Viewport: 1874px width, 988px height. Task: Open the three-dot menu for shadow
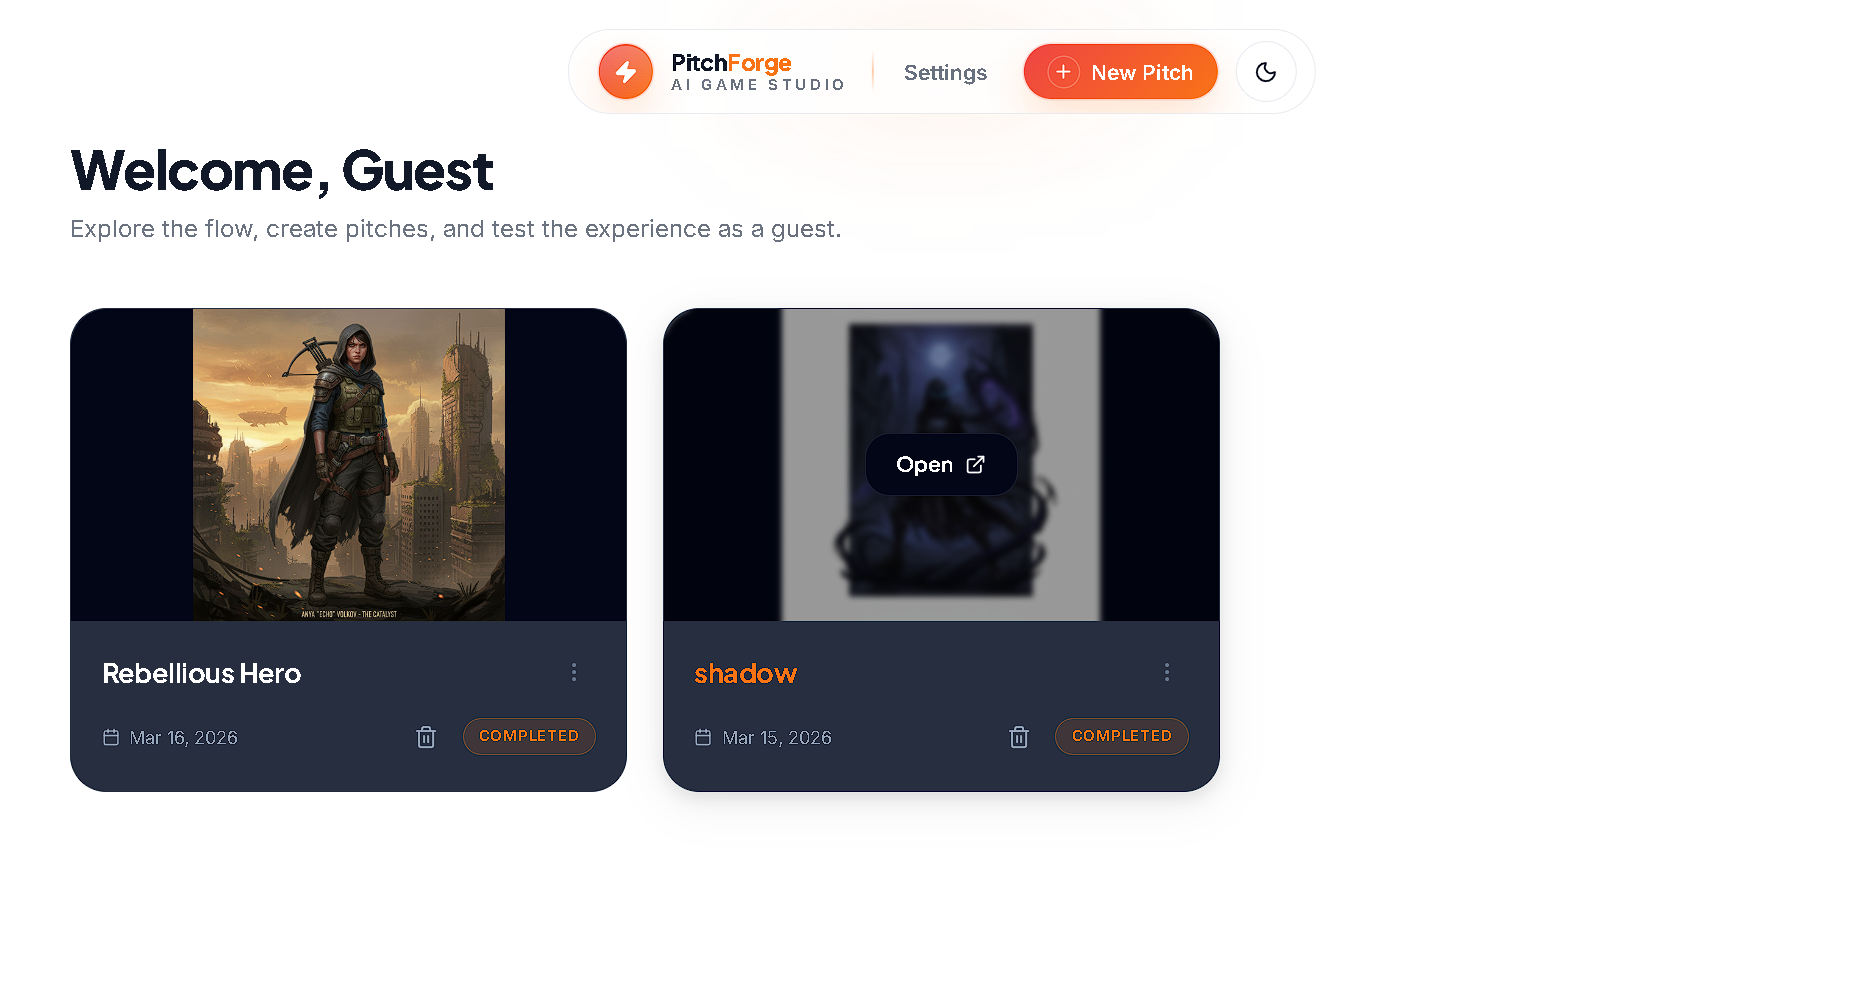coord(1167,672)
